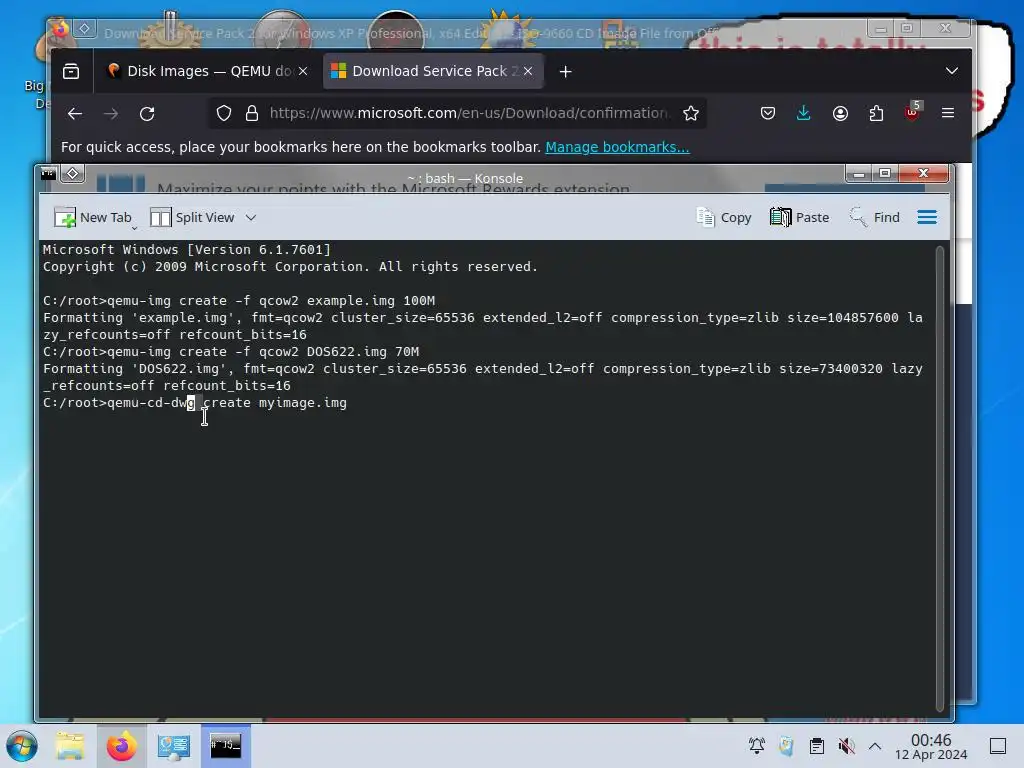Switch to Firefox in the taskbar
1024x768 pixels.
tap(121, 746)
